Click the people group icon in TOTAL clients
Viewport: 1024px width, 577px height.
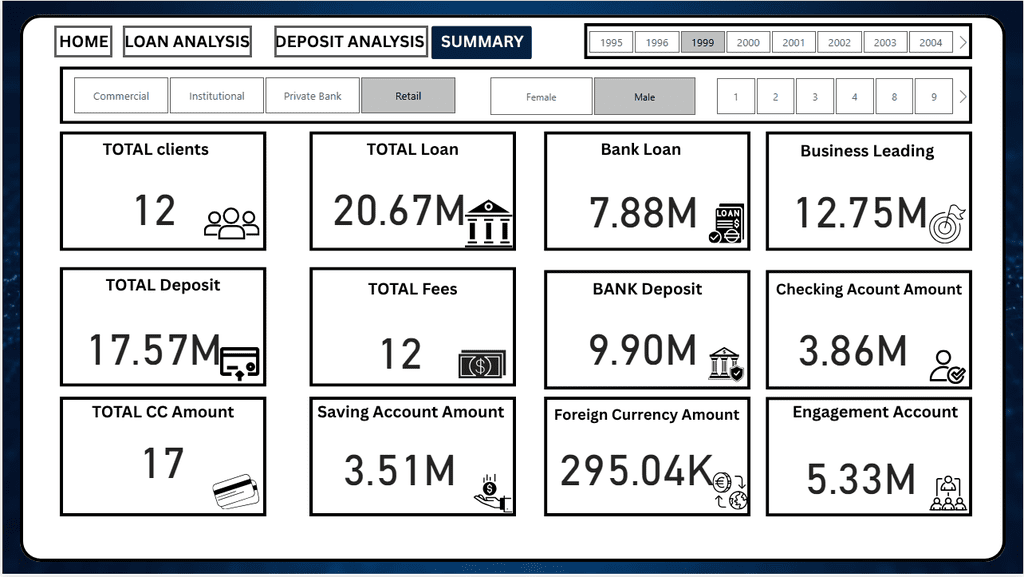coord(231,223)
